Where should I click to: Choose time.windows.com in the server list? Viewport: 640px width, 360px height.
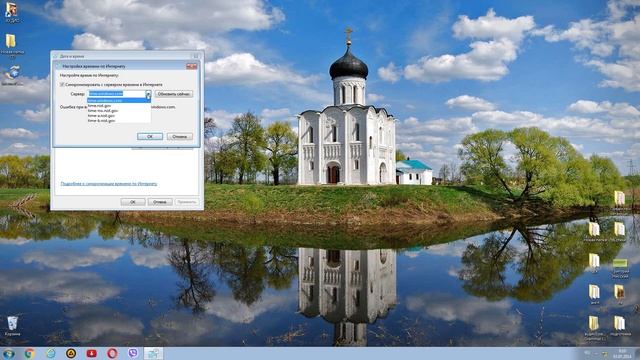(x=119, y=100)
